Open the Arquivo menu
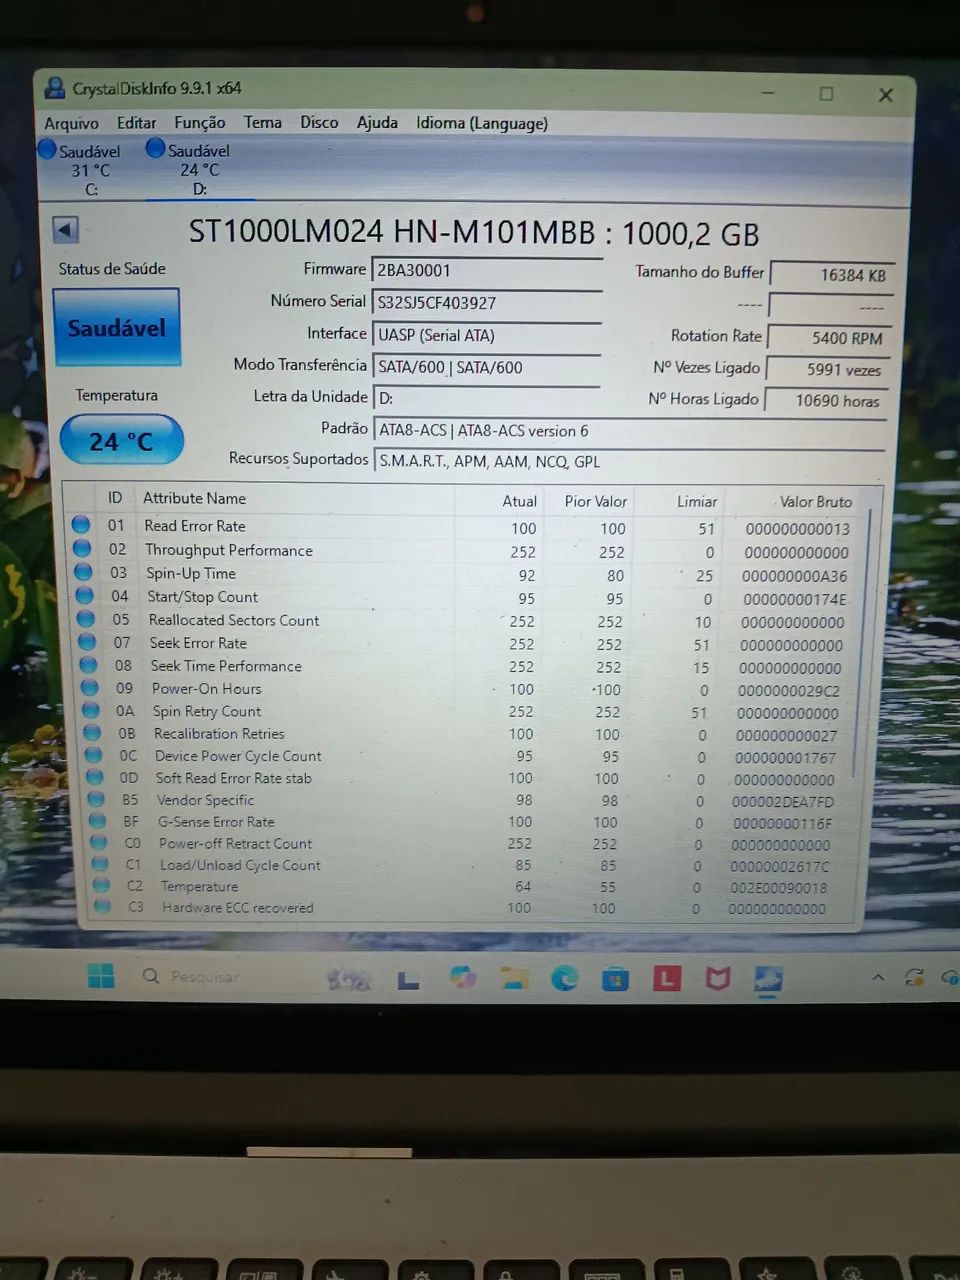 (71, 123)
